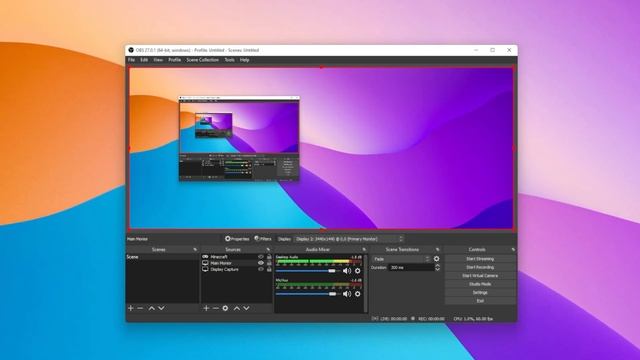The height and width of the screenshot is (360, 640).
Task: Click the Minecraft game capture source icon
Action: pos(205,257)
